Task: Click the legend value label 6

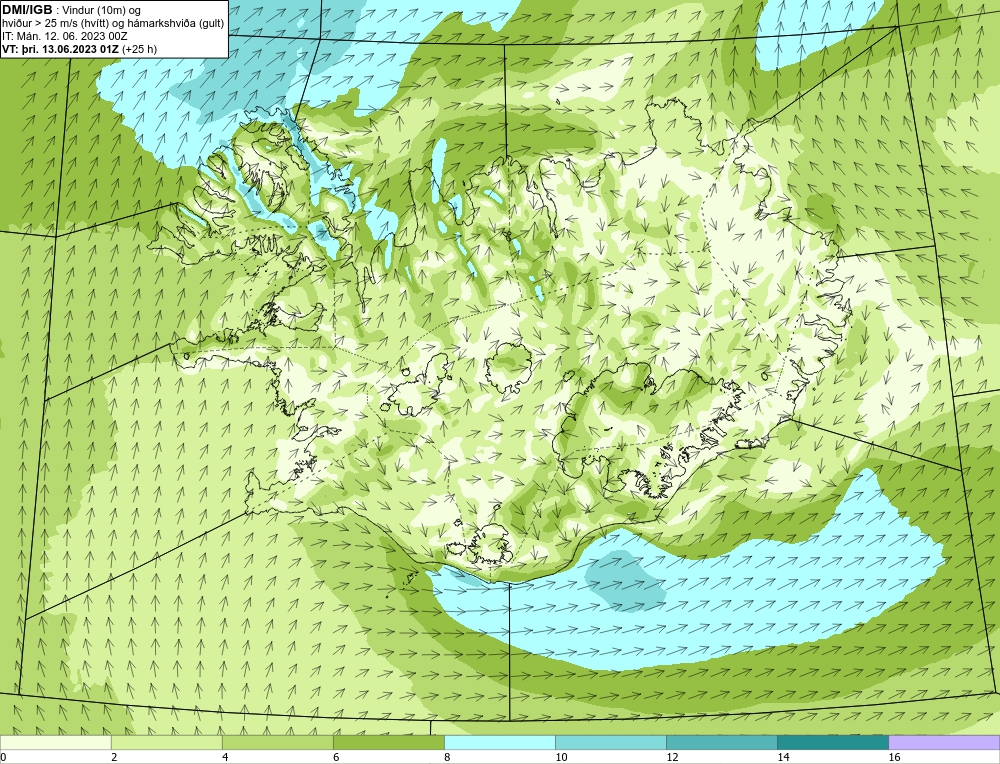Action: point(336,757)
